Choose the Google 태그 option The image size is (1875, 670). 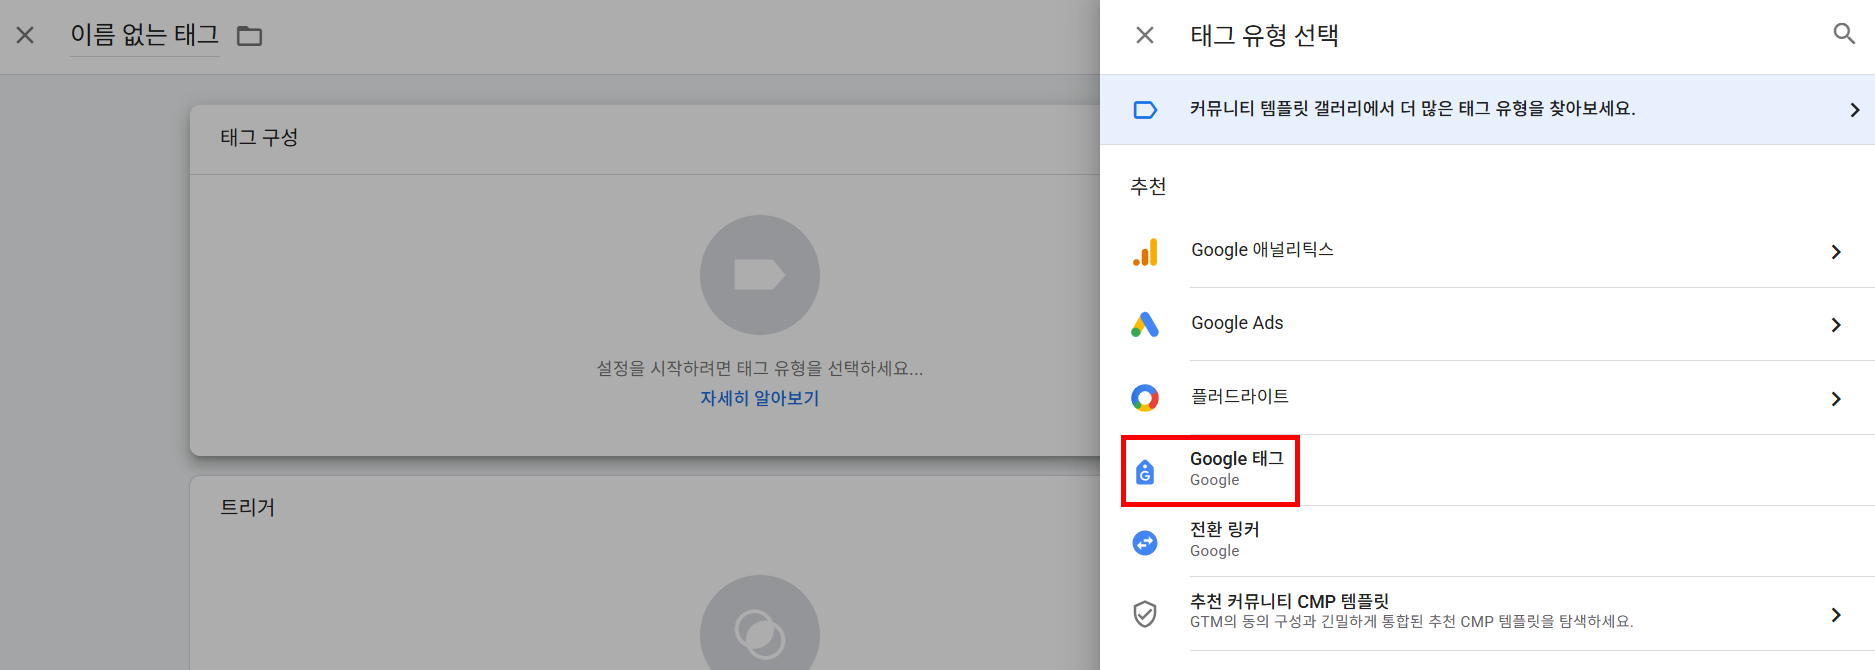tap(1487, 470)
